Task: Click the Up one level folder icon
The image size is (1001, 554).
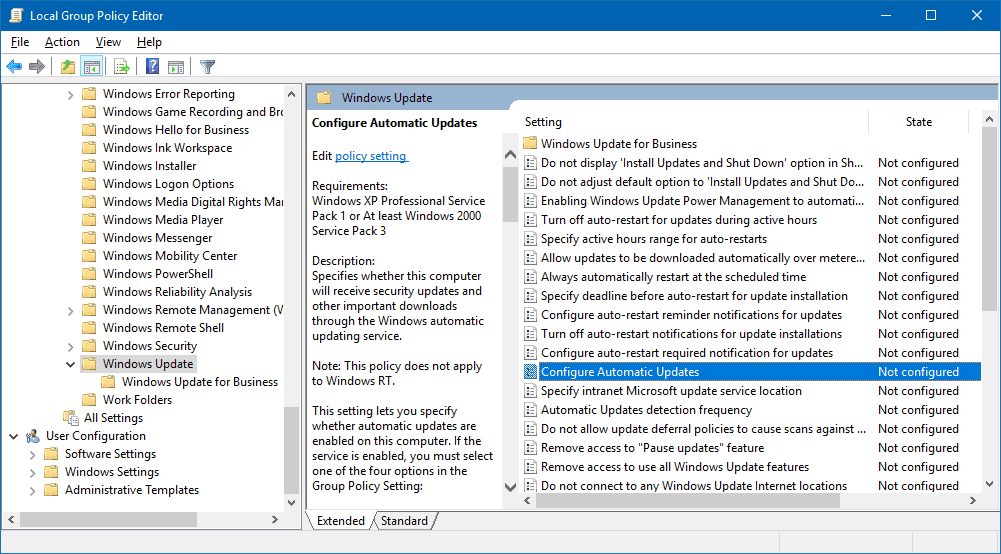Action: tap(68, 66)
